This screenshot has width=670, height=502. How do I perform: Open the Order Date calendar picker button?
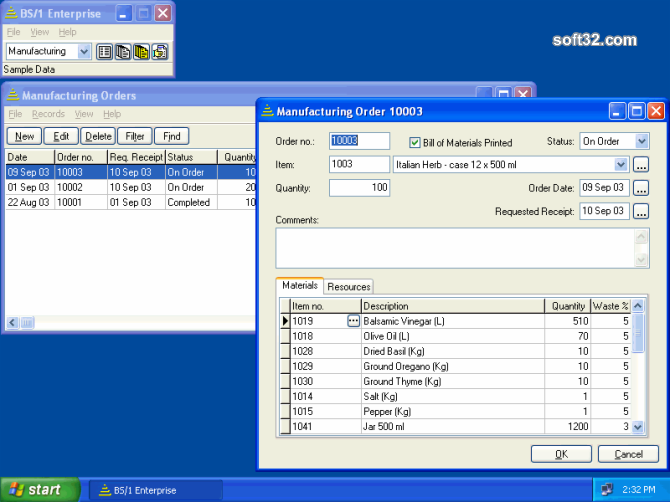[641, 188]
